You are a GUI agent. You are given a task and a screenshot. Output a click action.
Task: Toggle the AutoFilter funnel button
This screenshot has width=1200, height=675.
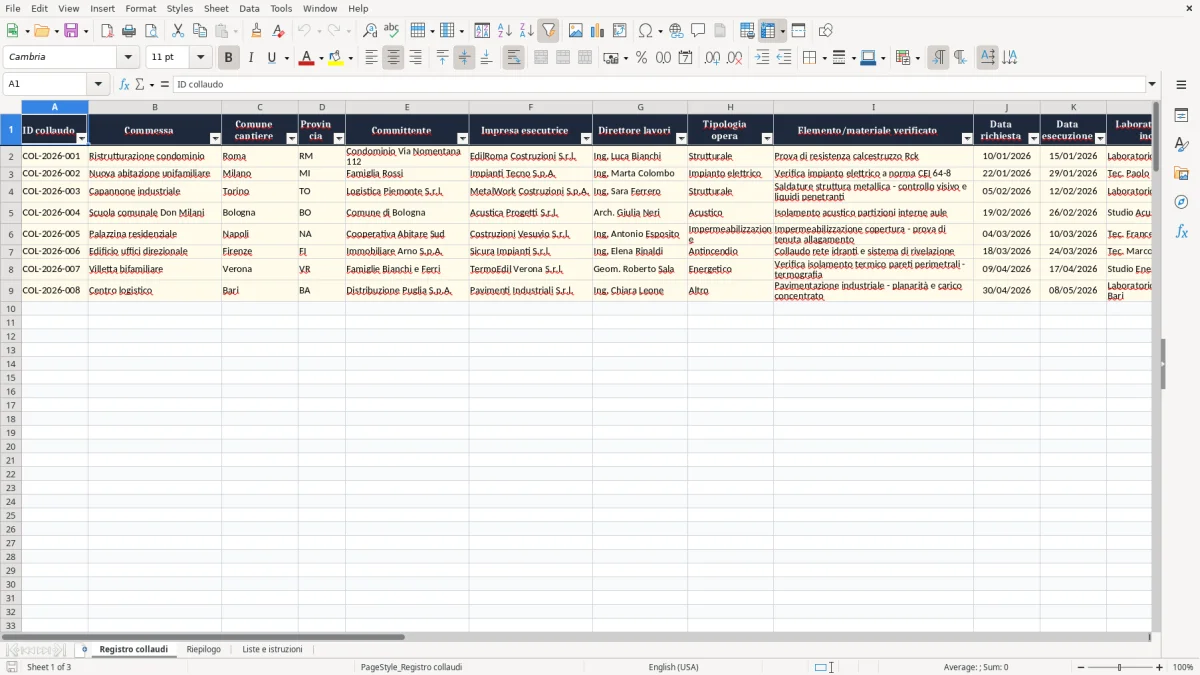(548, 31)
